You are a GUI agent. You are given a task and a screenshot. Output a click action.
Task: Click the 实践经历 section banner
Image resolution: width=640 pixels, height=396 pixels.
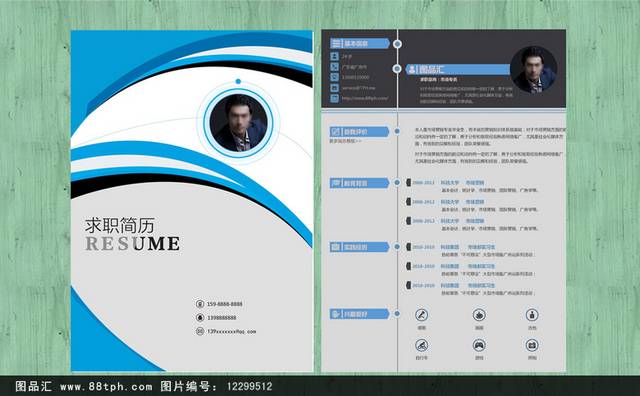(360, 247)
